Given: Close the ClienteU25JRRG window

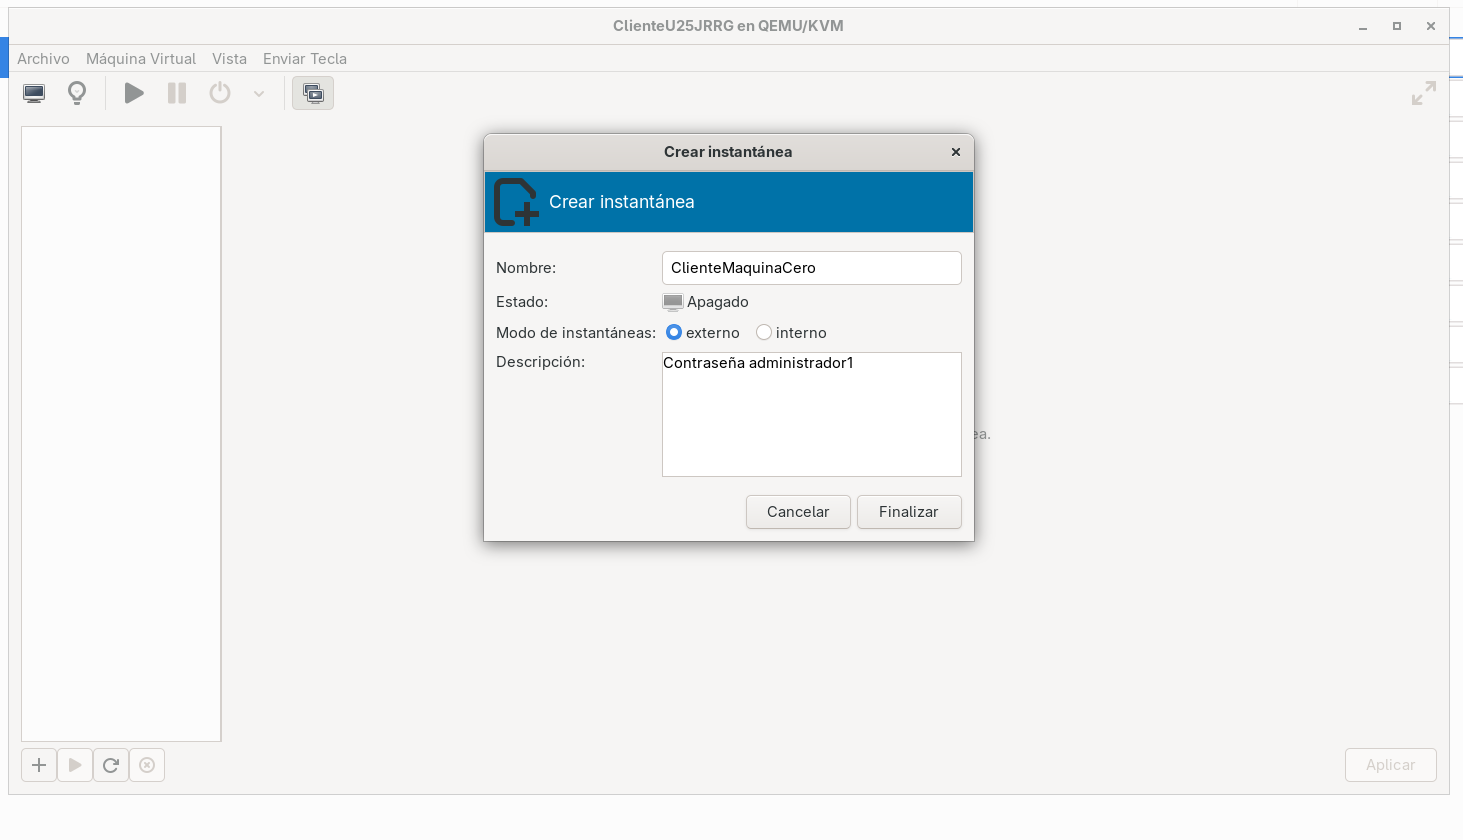Looking at the screenshot, I should coord(1431,26).
